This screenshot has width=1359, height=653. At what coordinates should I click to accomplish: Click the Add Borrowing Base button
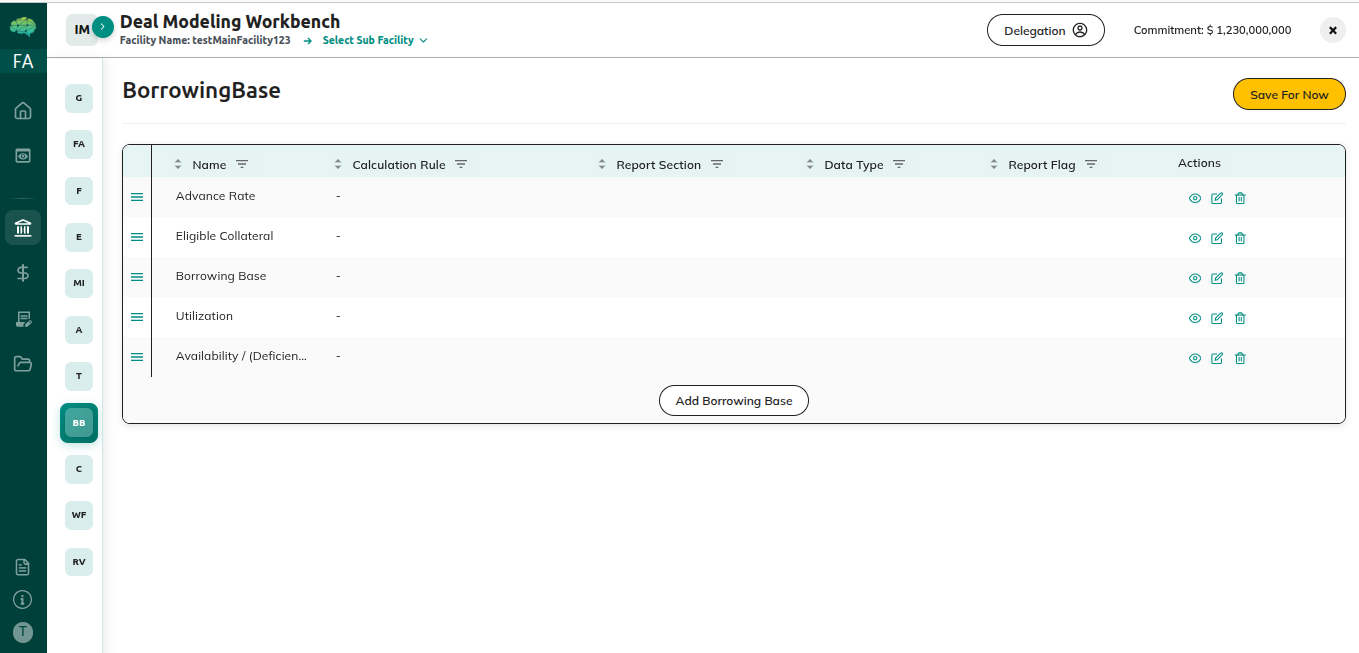[733, 401]
